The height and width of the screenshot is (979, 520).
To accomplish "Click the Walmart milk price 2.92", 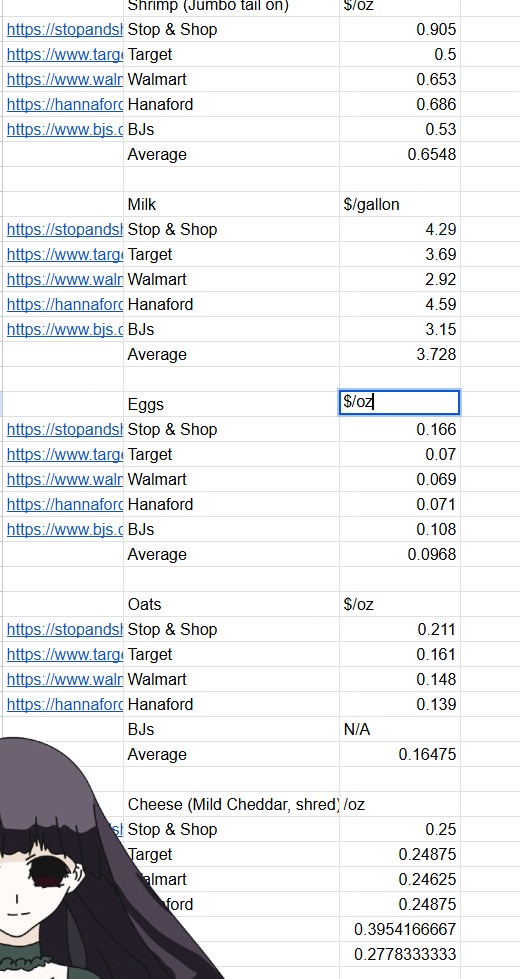I will click(x=400, y=279).
